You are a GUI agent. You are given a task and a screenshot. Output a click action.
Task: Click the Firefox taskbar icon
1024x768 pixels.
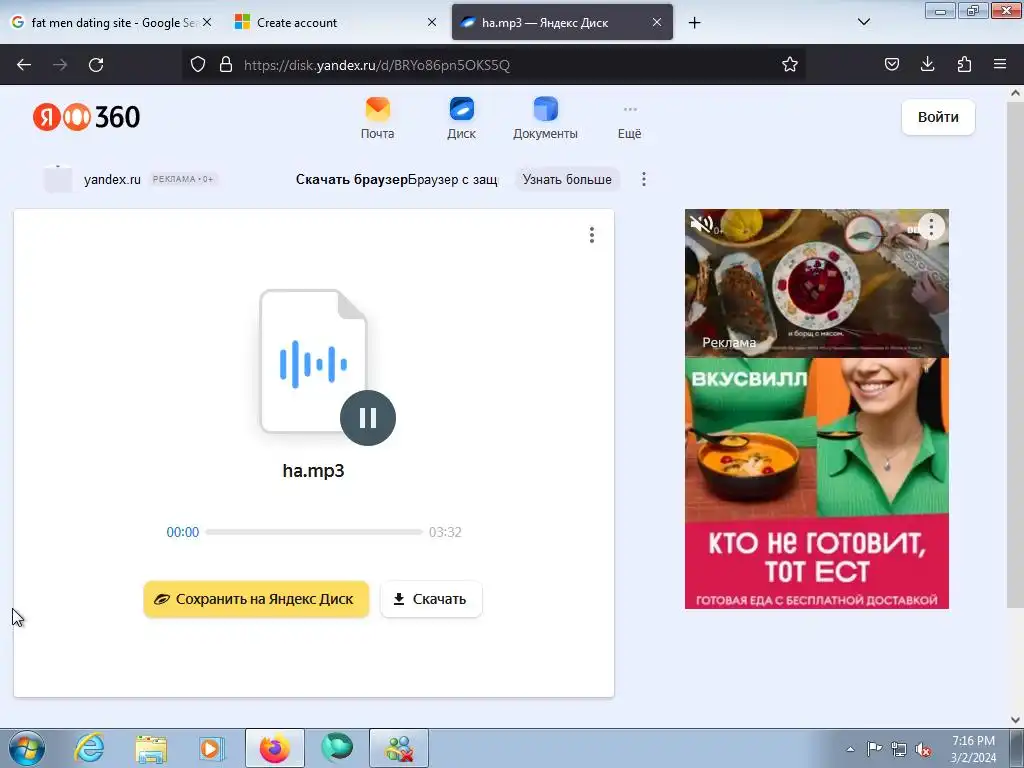pyautogui.click(x=274, y=748)
